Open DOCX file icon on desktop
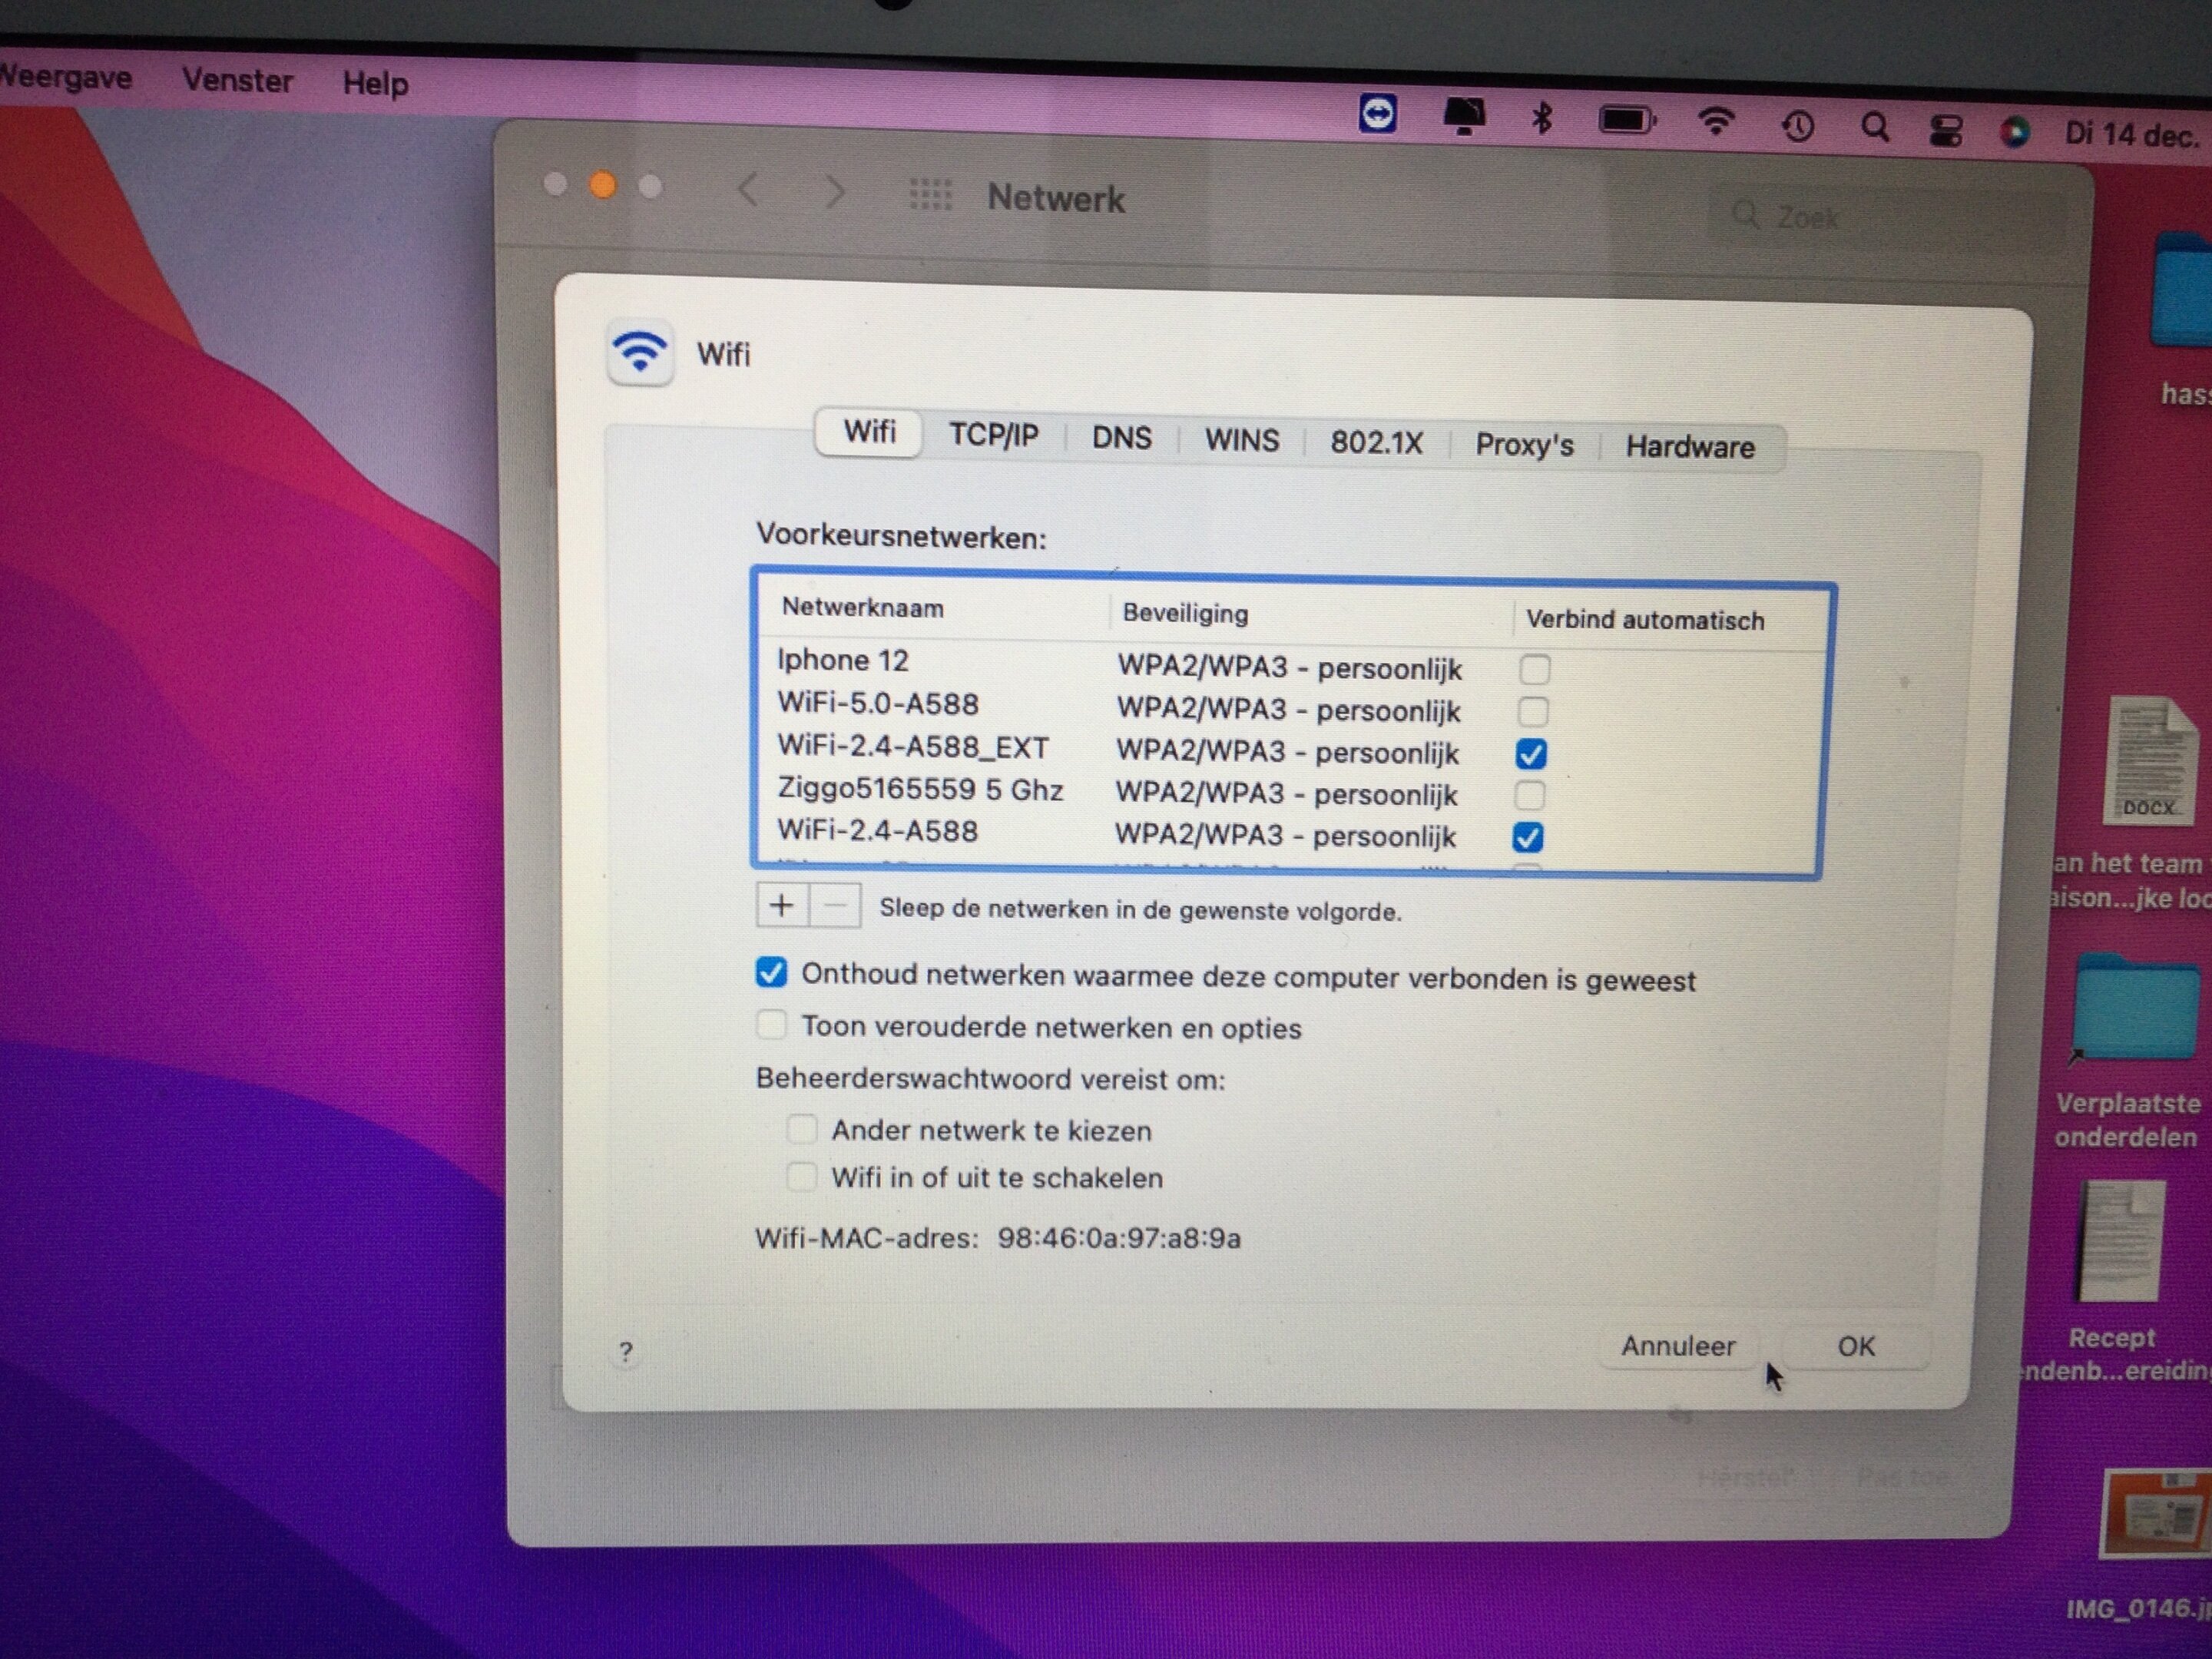The width and height of the screenshot is (2212, 1659). (x=2150, y=761)
